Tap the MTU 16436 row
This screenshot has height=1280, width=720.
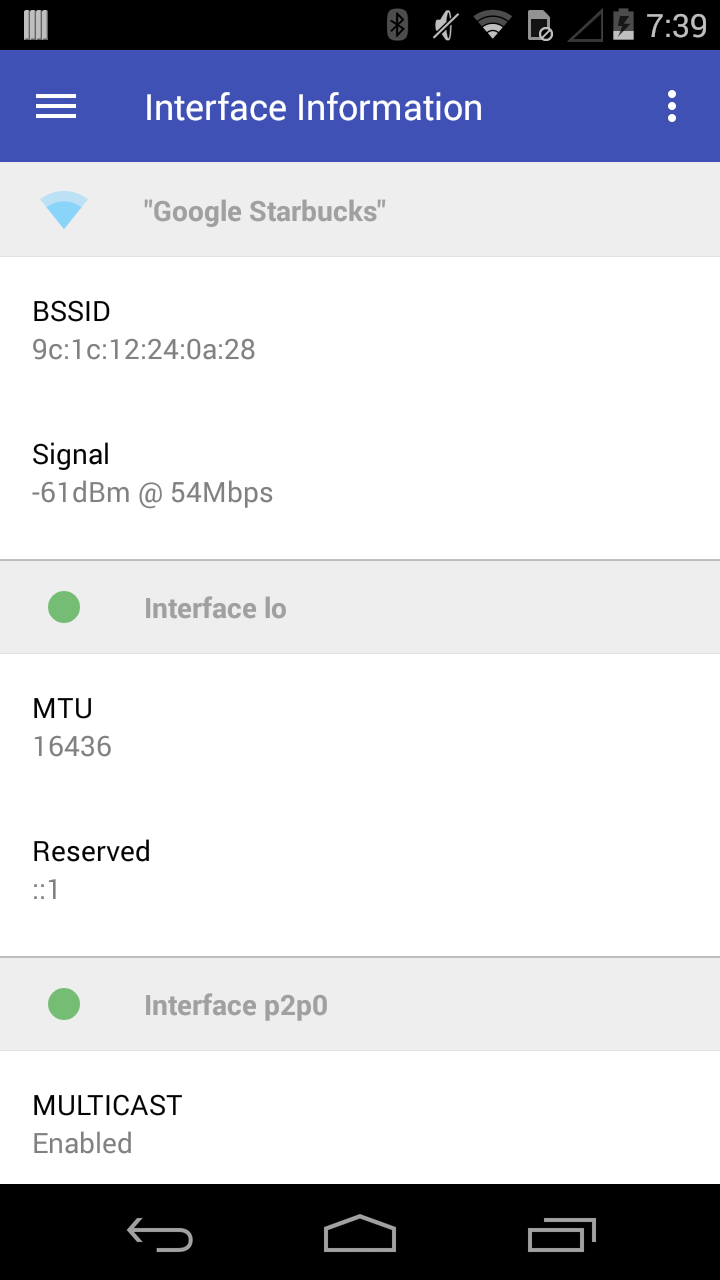(360, 727)
